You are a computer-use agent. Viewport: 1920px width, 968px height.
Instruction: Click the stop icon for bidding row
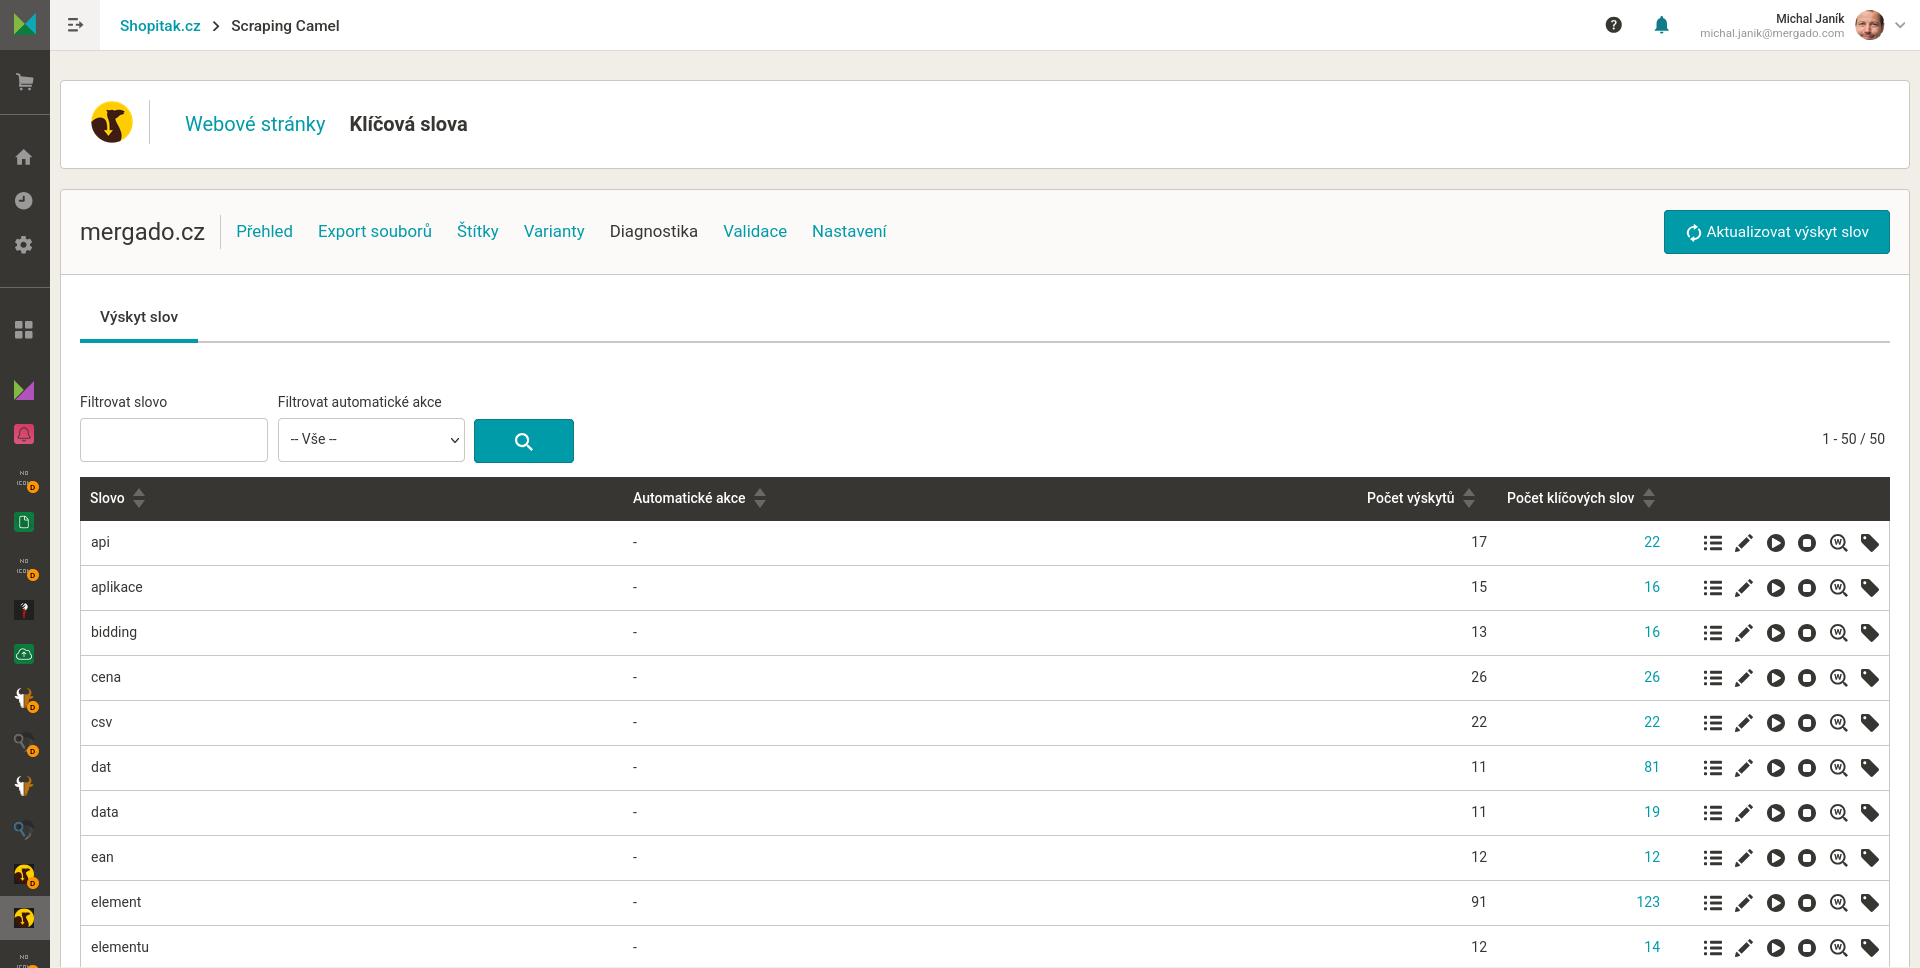(1806, 633)
